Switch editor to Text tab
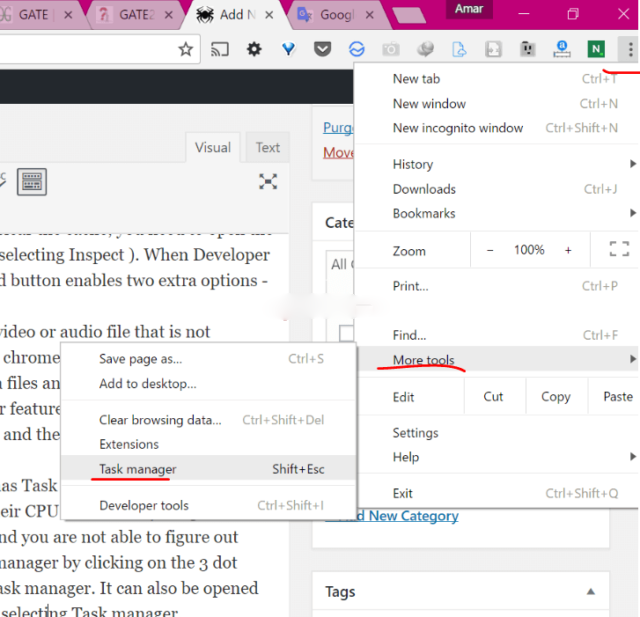 click(268, 147)
